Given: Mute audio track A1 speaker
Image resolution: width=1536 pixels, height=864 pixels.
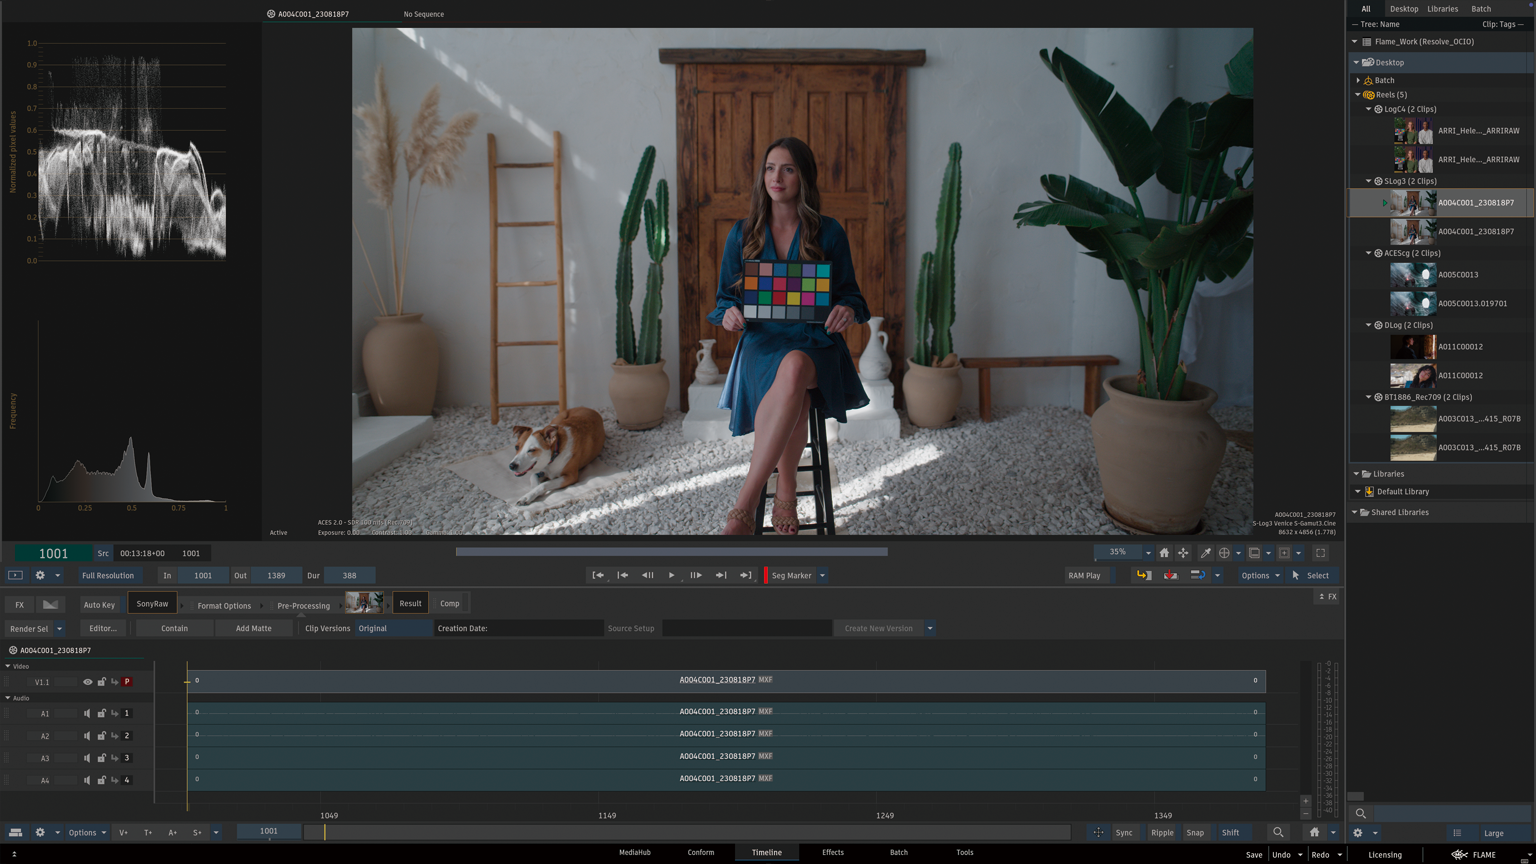Looking at the screenshot, I should click(87, 714).
